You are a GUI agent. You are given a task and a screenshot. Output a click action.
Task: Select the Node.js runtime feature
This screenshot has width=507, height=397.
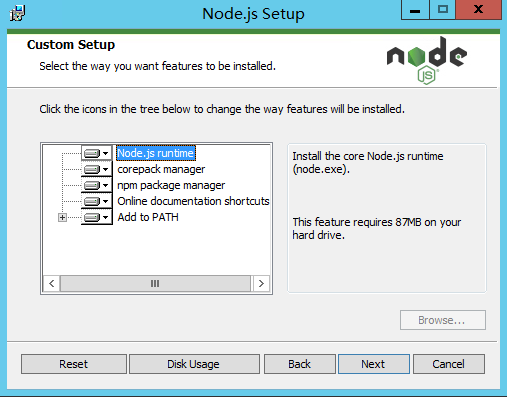click(x=156, y=153)
